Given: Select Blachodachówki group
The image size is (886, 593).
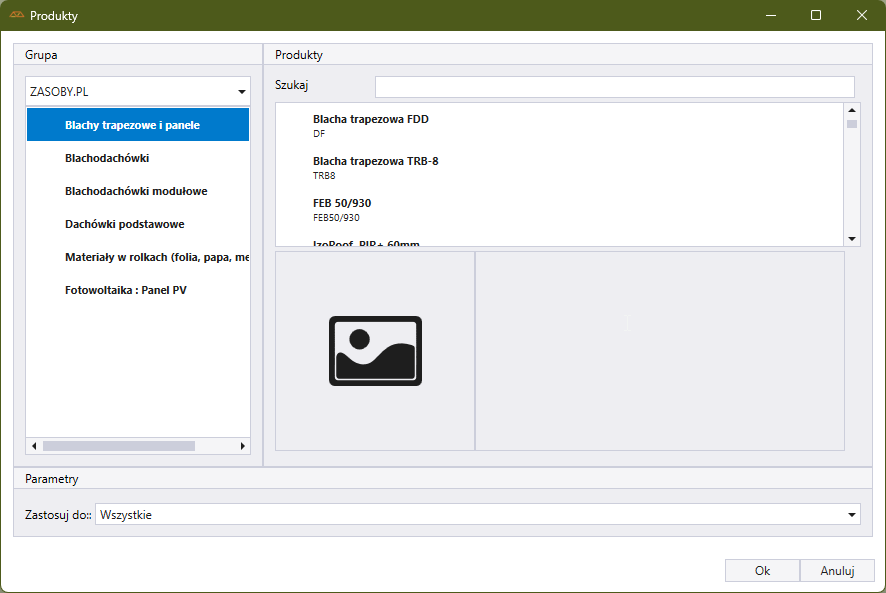Looking at the screenshot, I should [107, 158].
